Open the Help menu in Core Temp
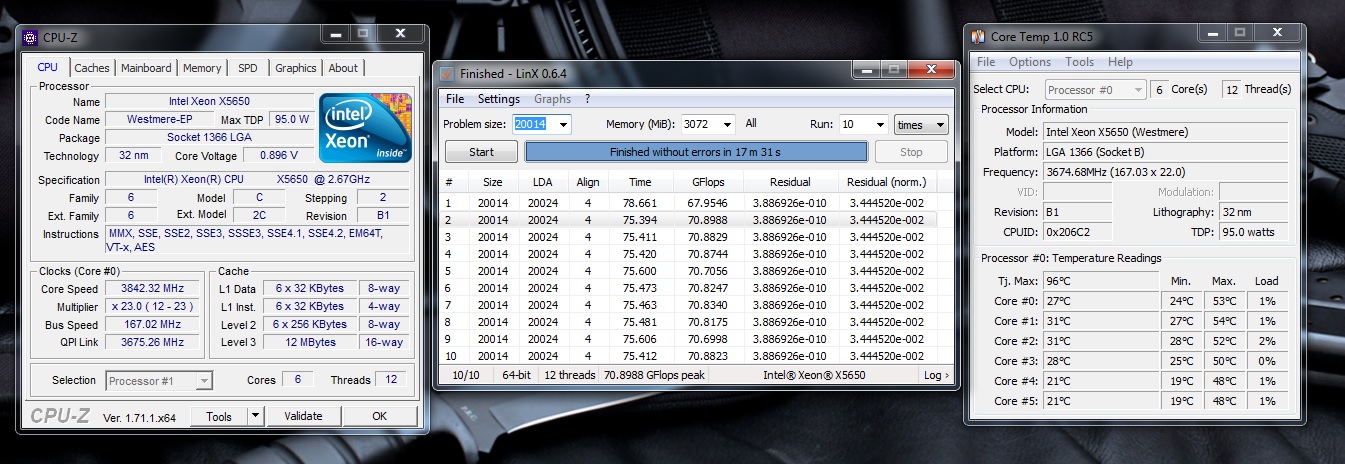The width and height of the screenshot is (1345, 464). coord(1120,62)
